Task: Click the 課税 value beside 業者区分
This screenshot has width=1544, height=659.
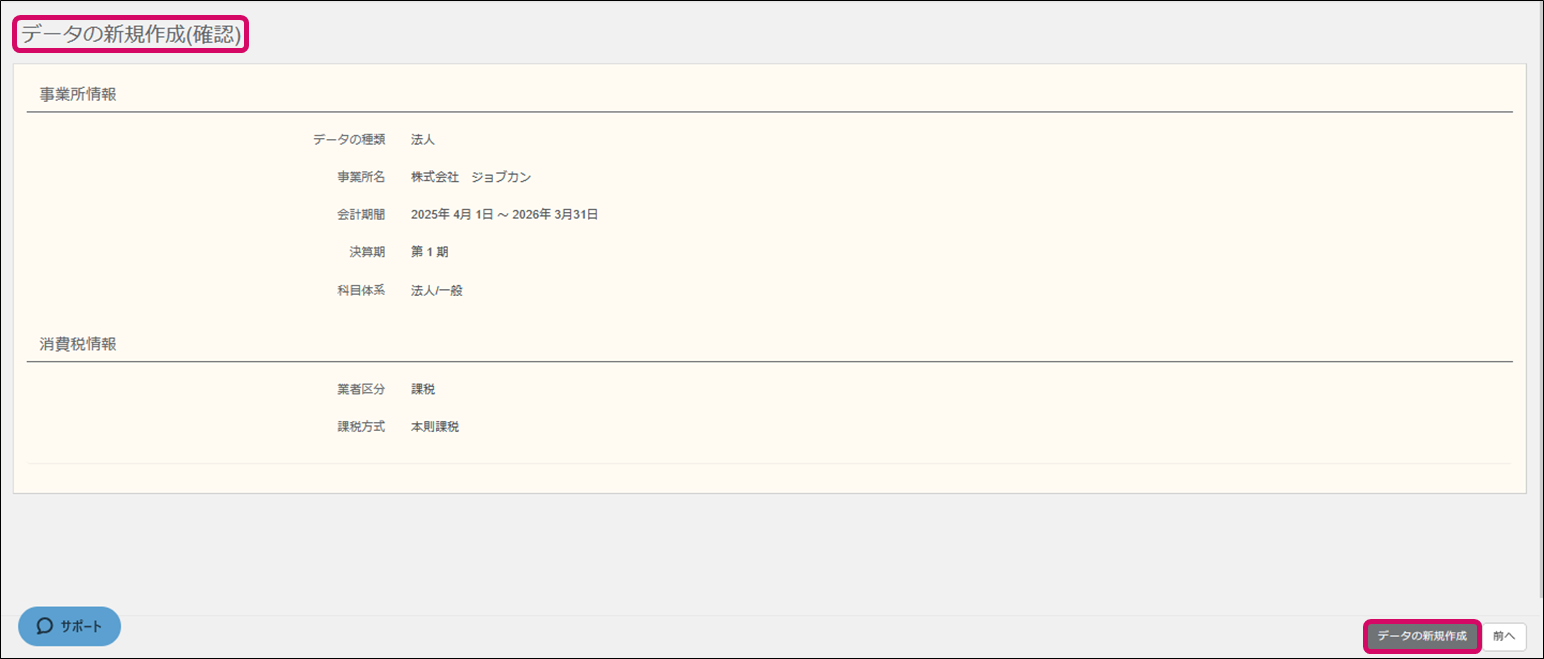Action: tap(423, 389)
